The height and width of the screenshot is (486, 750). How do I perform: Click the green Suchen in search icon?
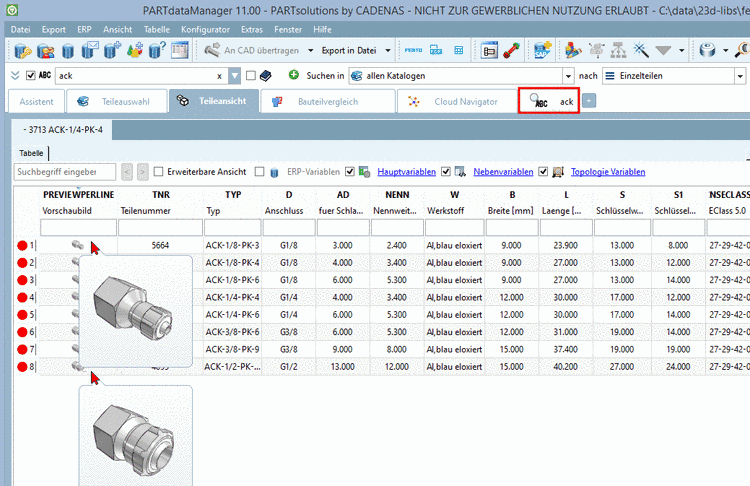point(293,75)
